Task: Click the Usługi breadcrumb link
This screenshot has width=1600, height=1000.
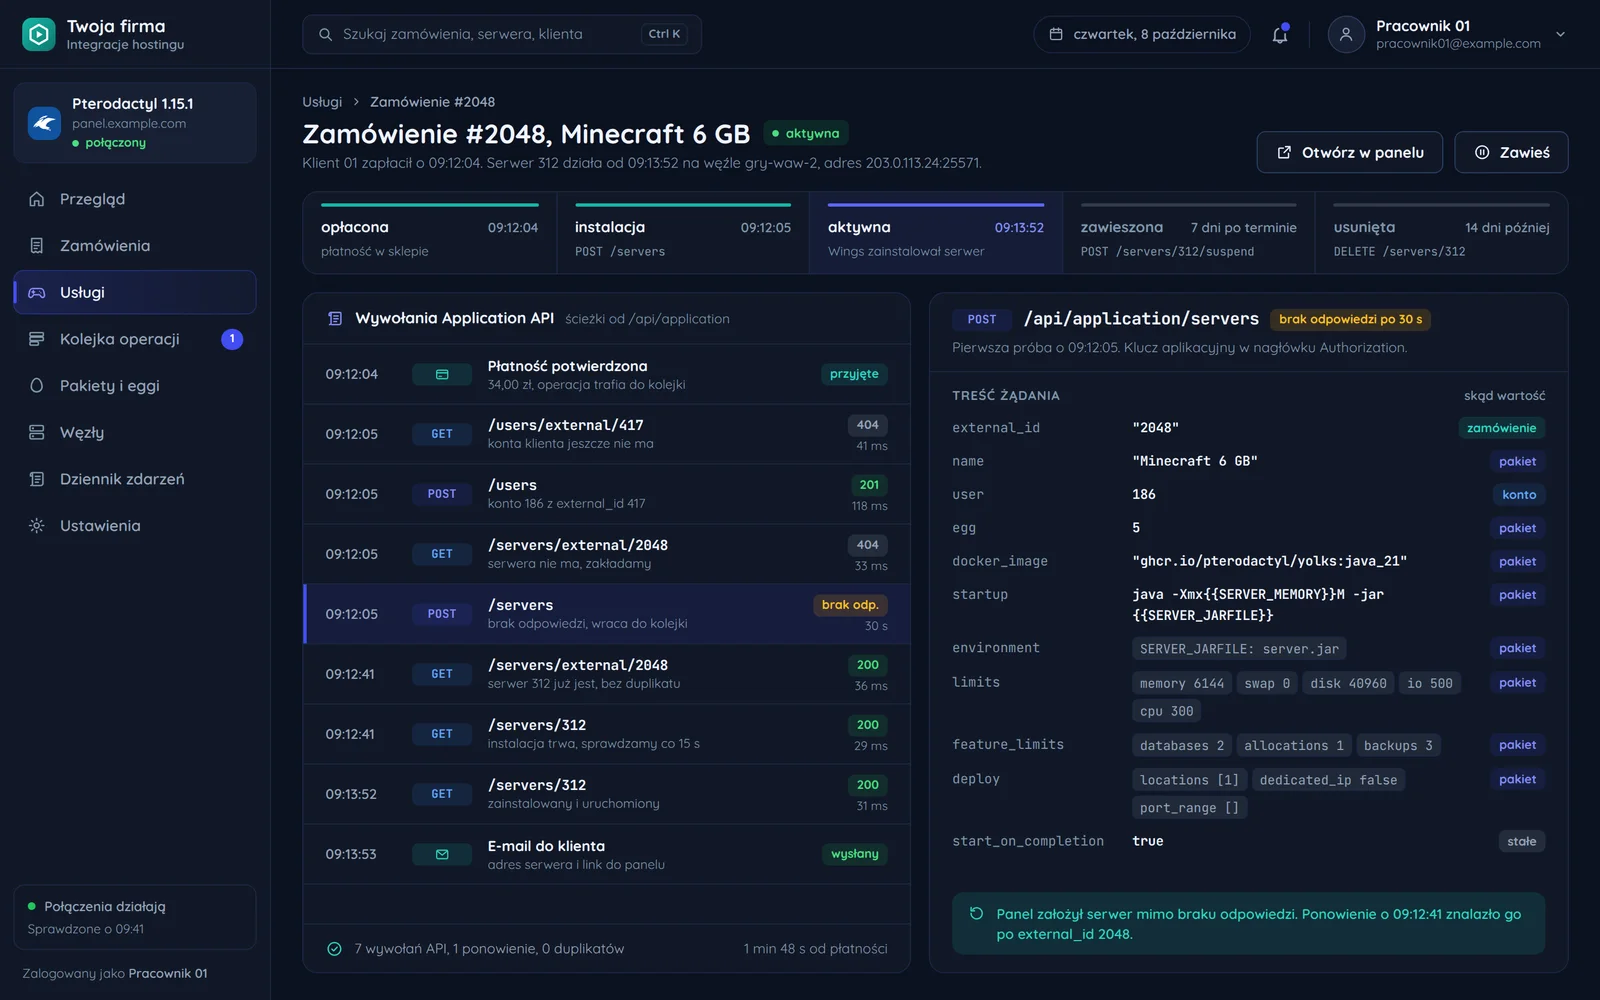Action: (322, 102)
